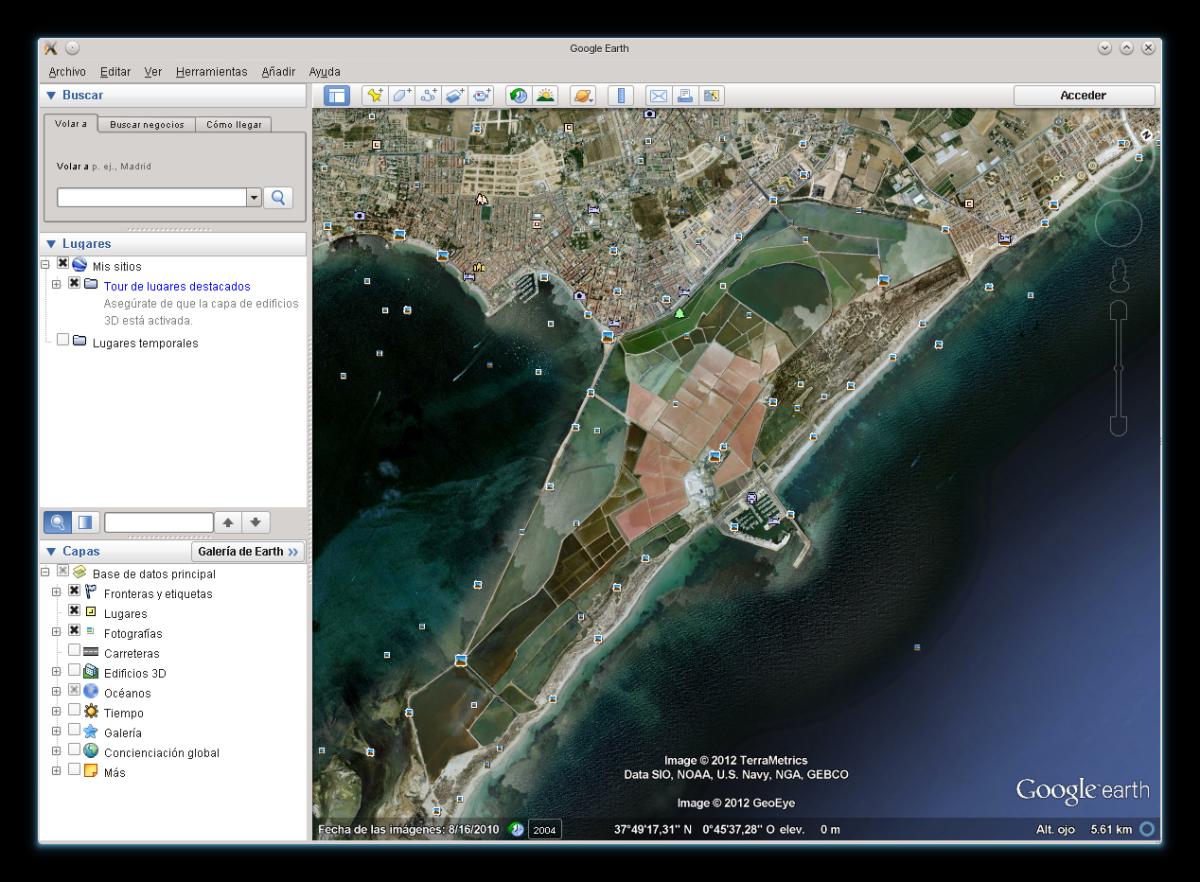The image size is (1200, 882).
Task: Click the pan joystick circle navigation control
Action: [x=1119, y=224]
